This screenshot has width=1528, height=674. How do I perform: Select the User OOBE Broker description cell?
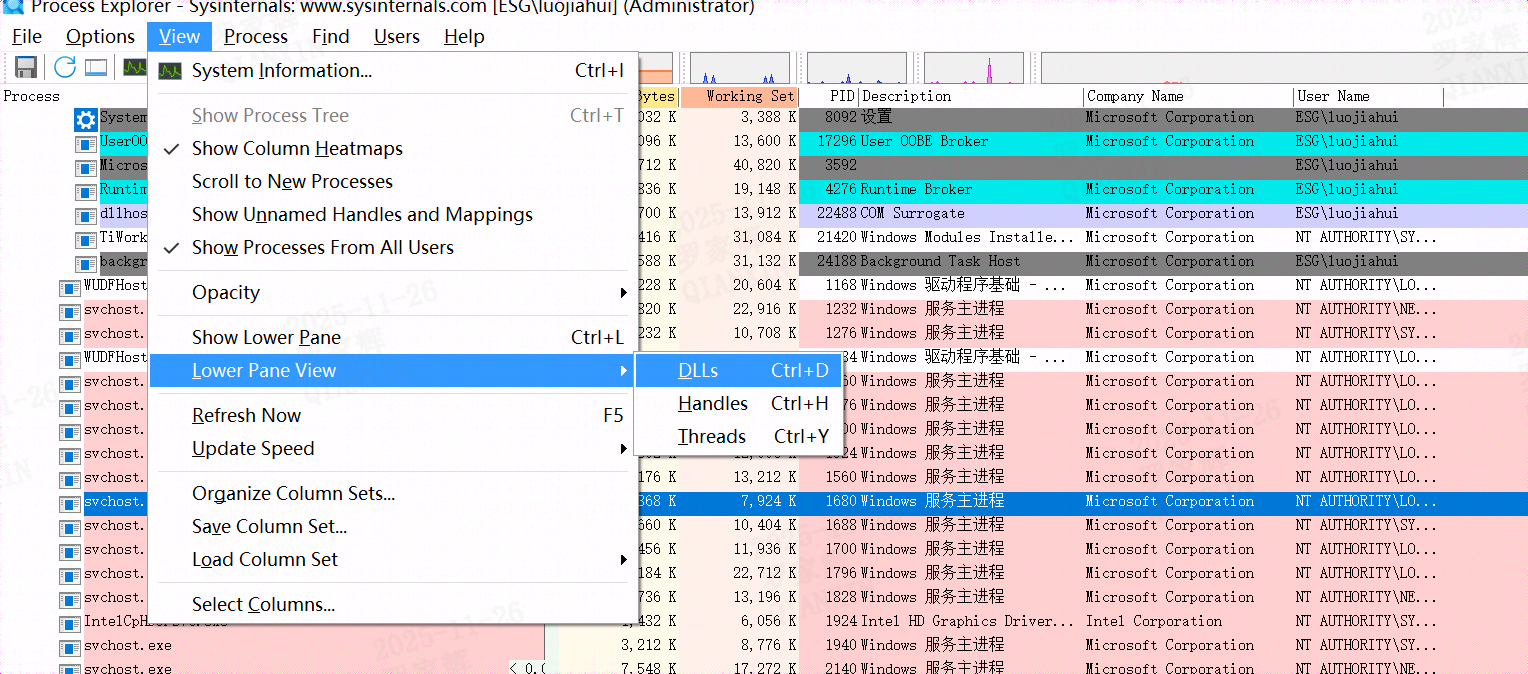(924, 141)
